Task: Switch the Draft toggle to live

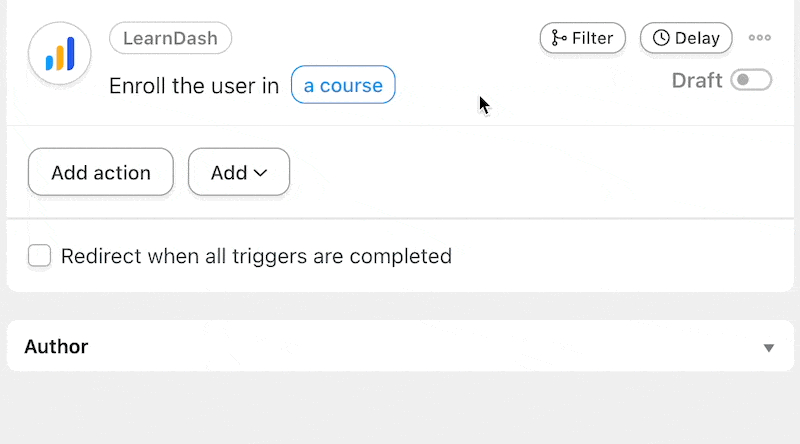Action: pyautogui.click(x=751, y=80)
